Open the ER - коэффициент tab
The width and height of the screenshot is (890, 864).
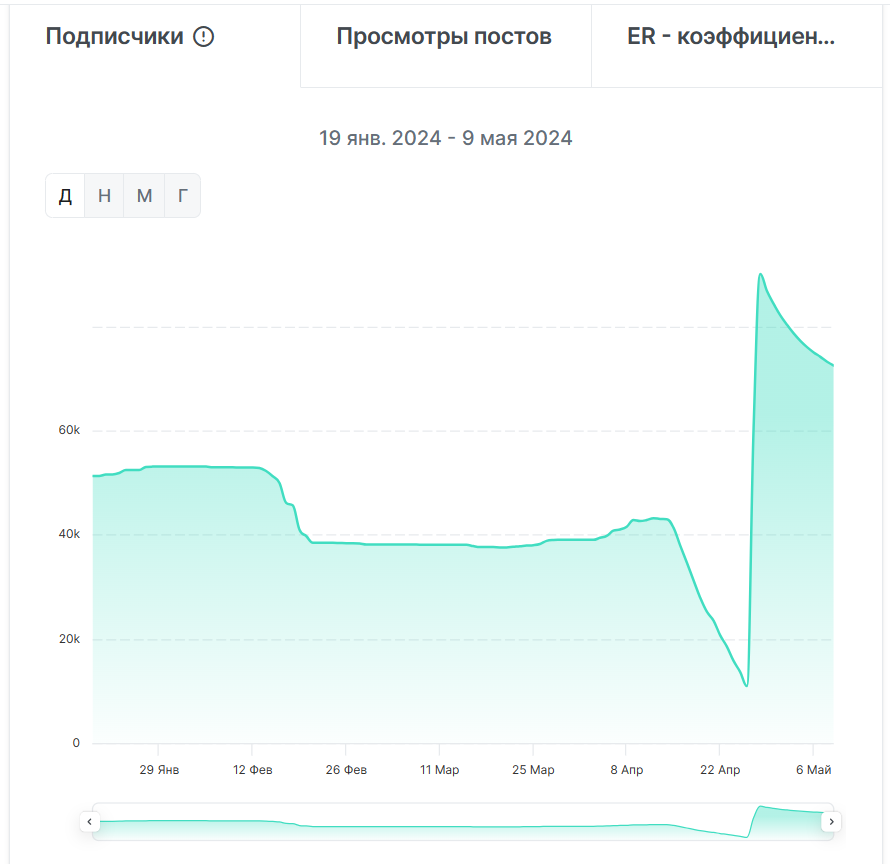click(x=731, y=37)
